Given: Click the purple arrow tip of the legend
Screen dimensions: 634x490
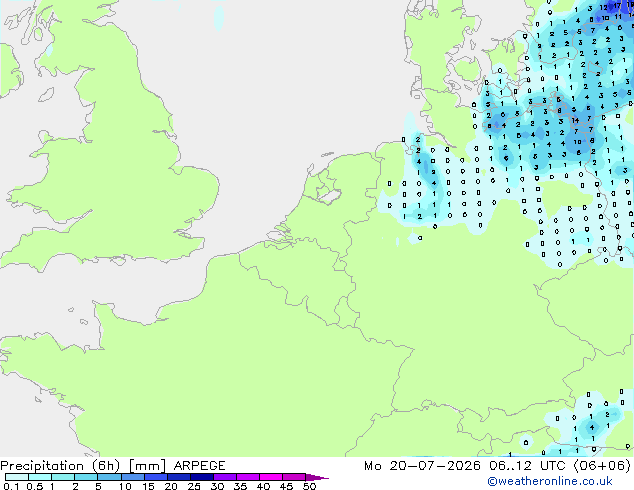Looking at the screenshot, I should tap(317, 477).
